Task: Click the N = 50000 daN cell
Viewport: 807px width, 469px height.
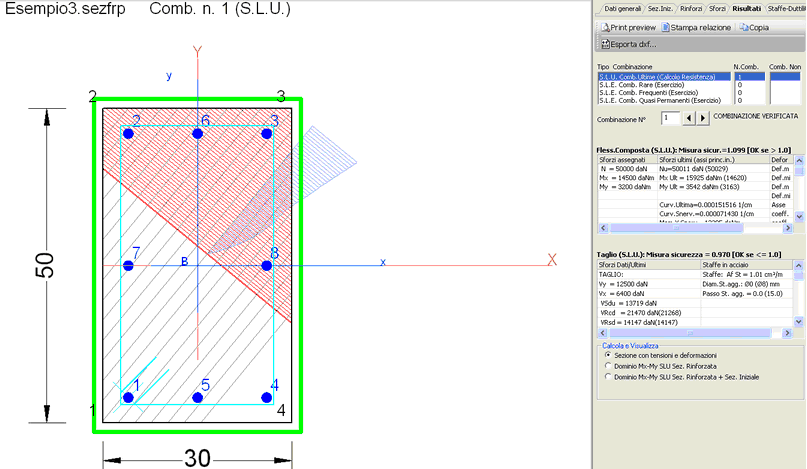Action: [627, 169]
